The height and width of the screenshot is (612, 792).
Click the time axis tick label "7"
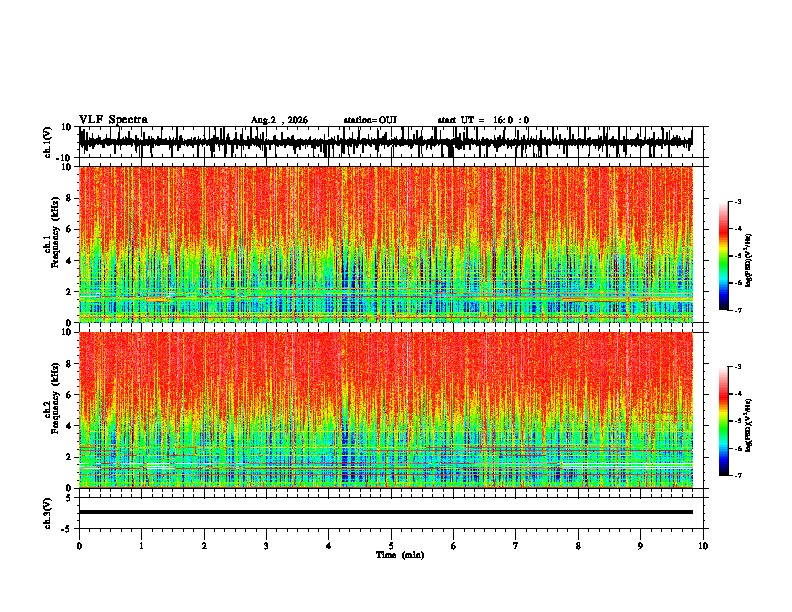click(516, 546)
